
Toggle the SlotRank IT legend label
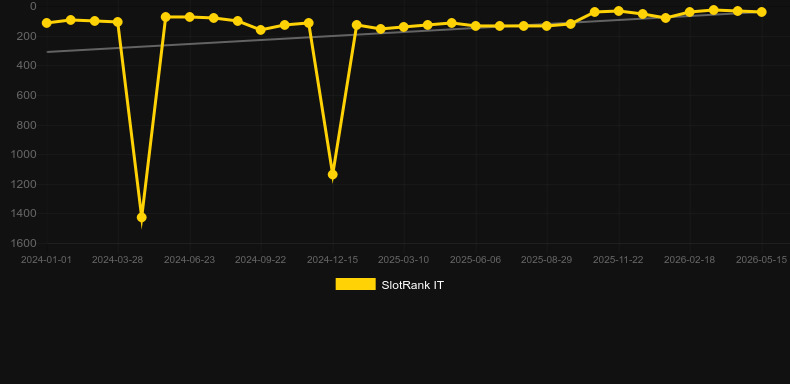tap(412, 285)
